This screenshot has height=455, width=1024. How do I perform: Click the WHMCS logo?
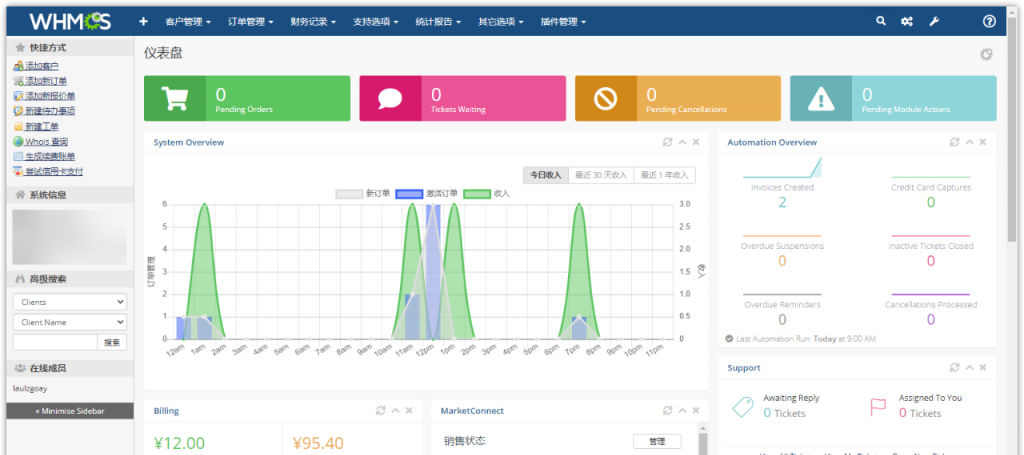click(70, 22)
